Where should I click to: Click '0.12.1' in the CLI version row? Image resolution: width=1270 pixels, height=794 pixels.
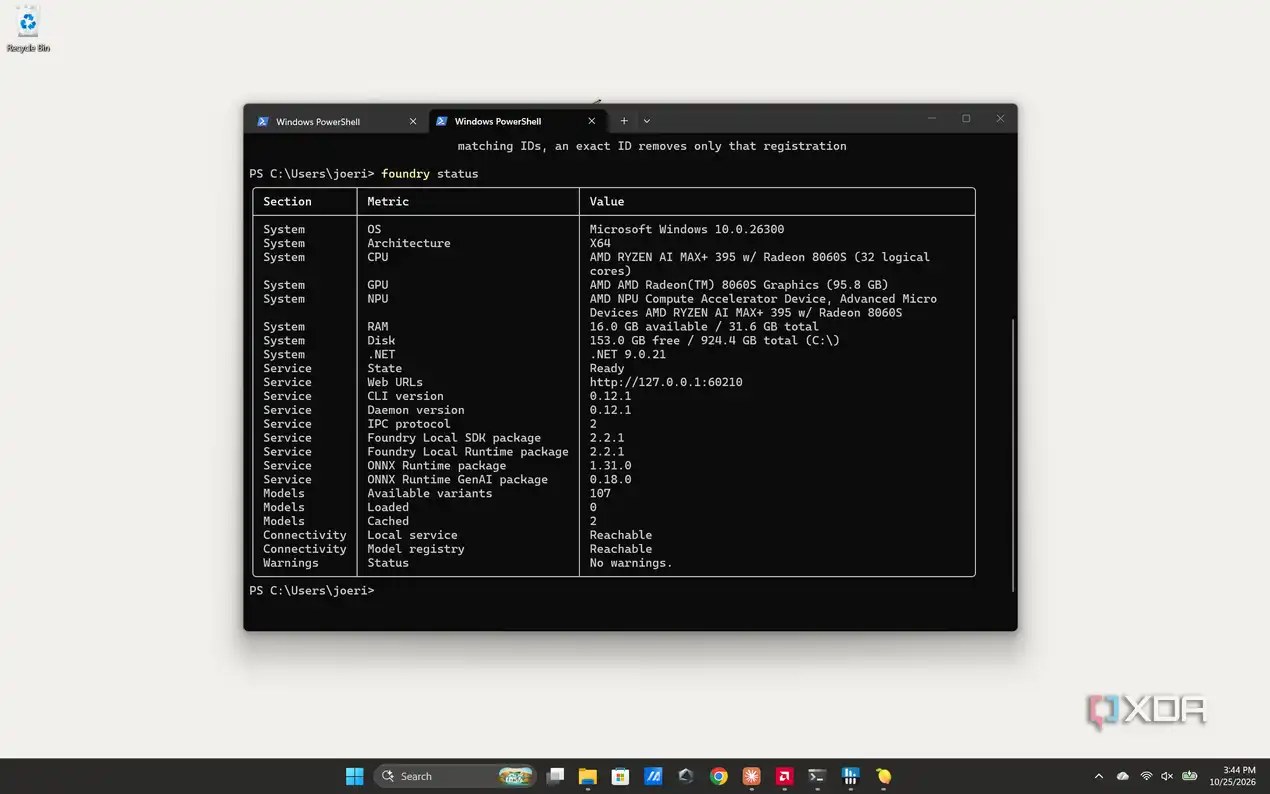point(610,396)
